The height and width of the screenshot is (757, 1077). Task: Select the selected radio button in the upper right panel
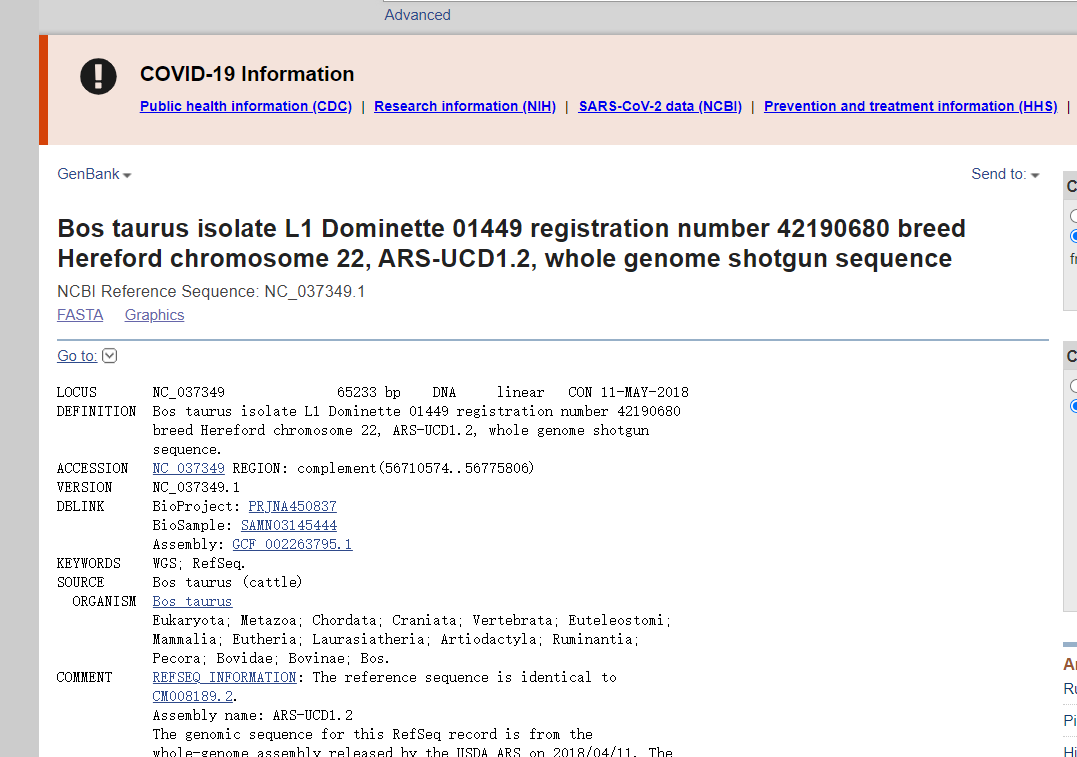click(1074, 236)
